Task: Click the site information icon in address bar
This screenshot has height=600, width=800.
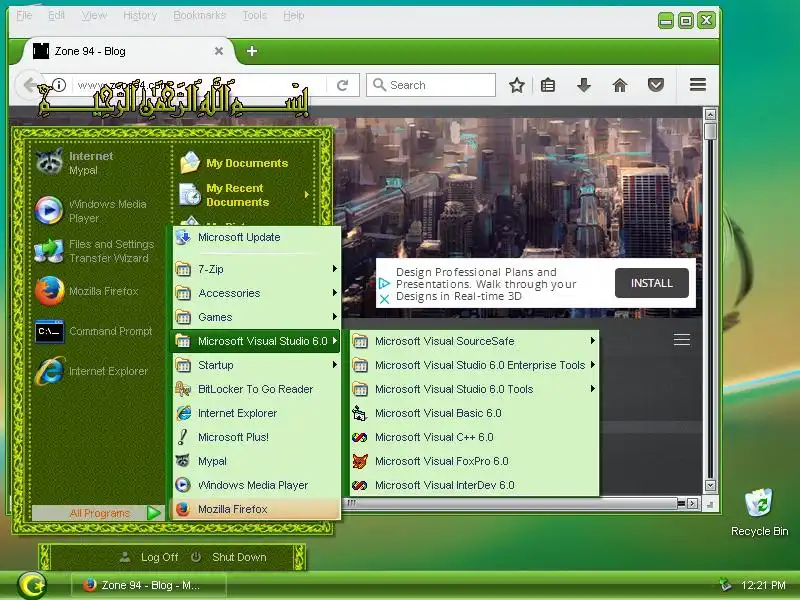Action: 59,85
